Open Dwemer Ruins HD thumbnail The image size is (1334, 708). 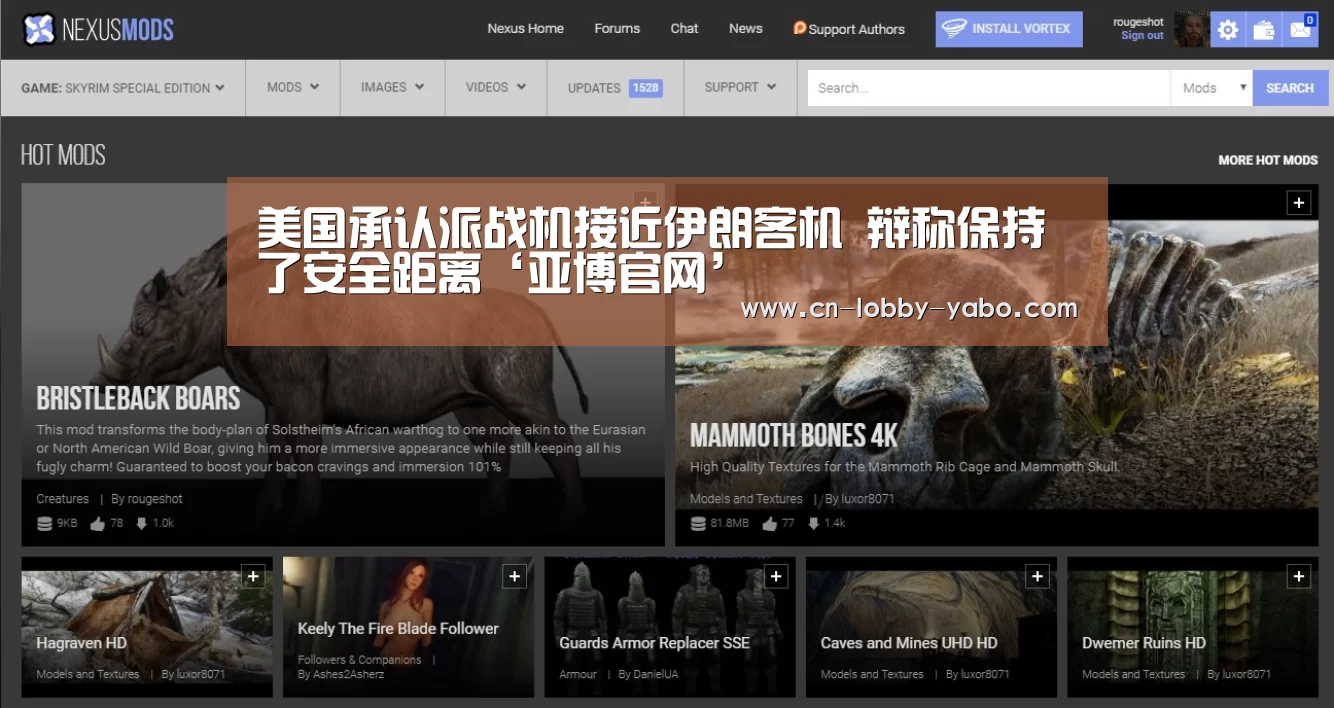(x=1193, y=627)
